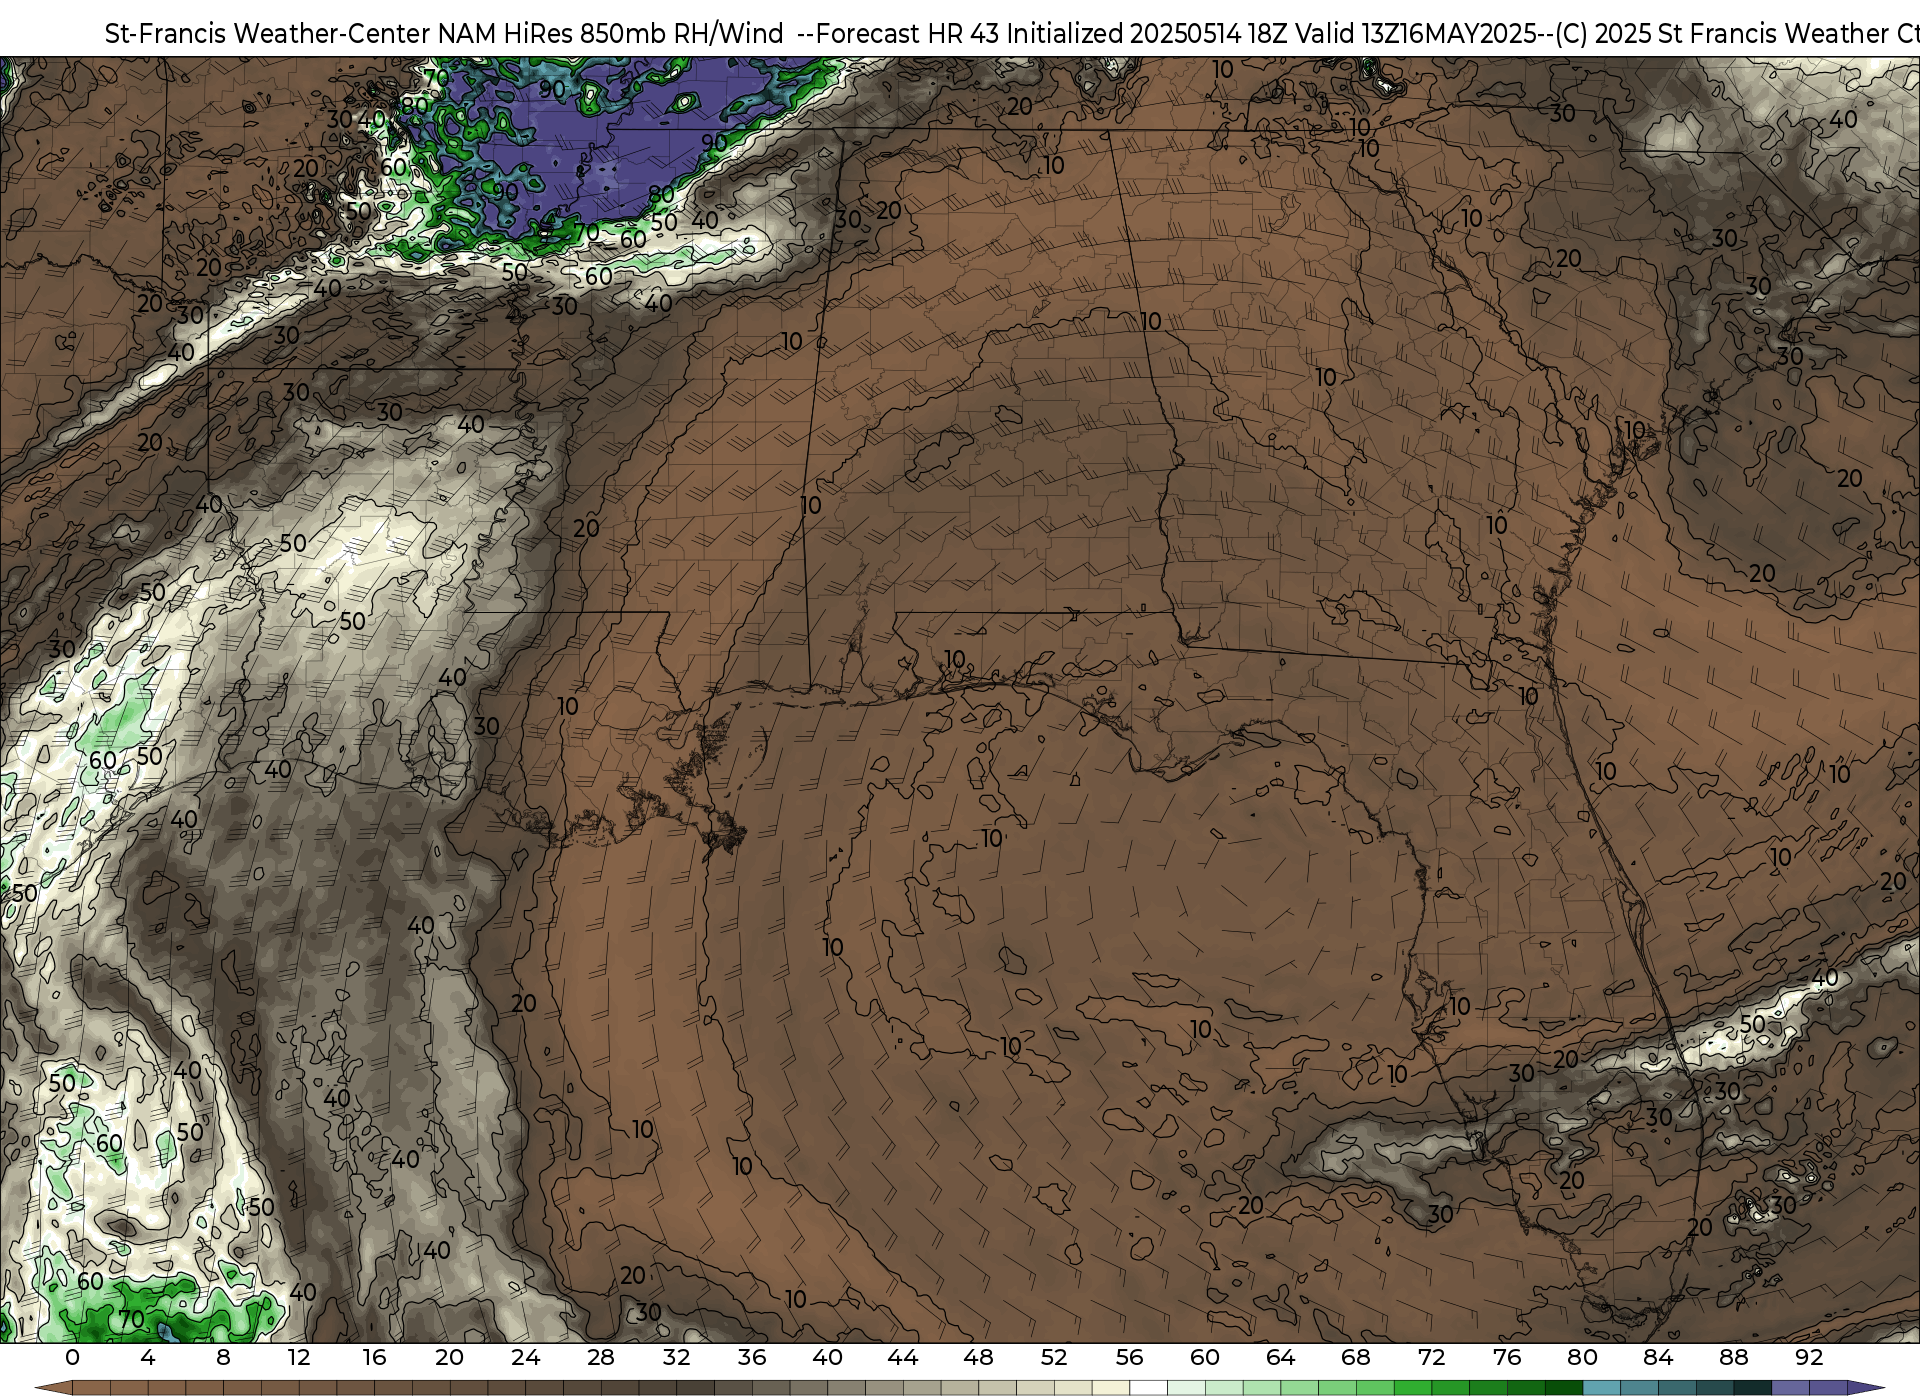Click the colorbar tick label '48'
This screenshot has height=1400, width=1920.
tap(978, 1357)
